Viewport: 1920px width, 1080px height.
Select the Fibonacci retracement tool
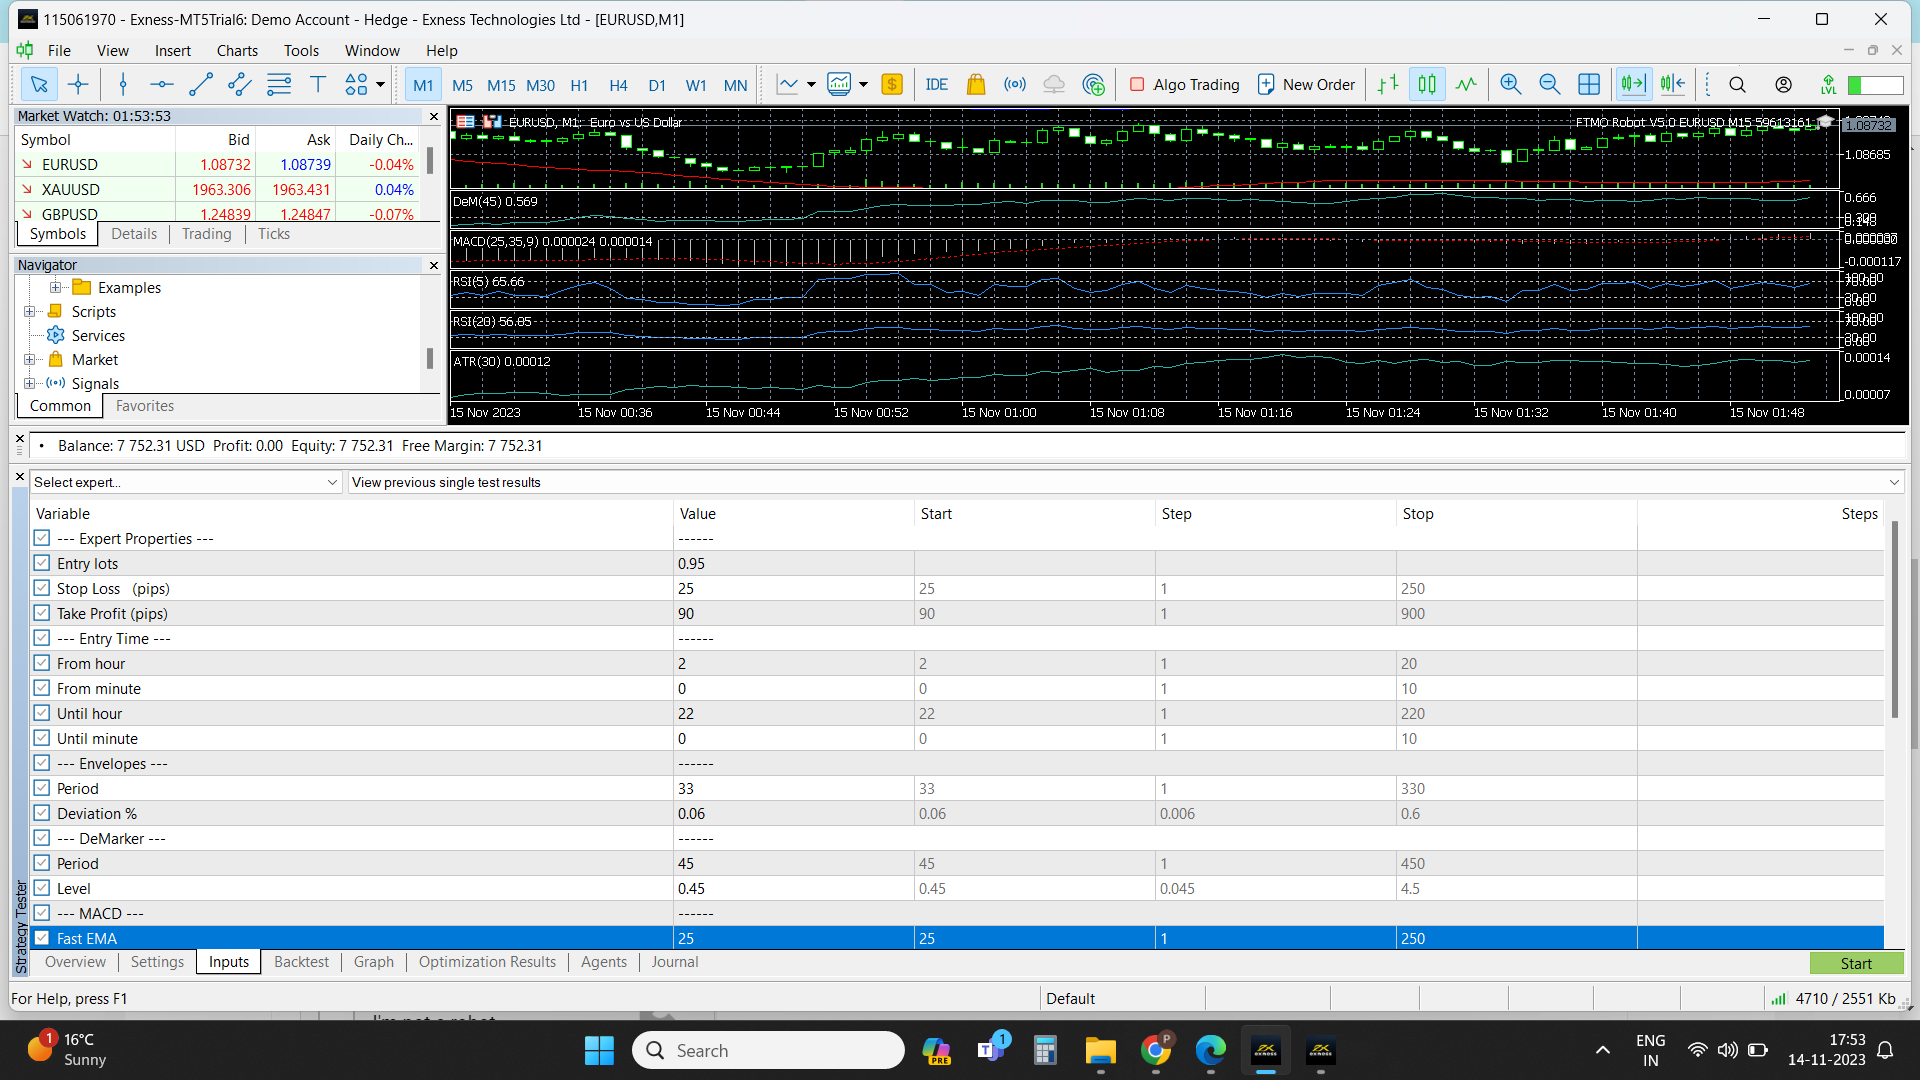tap(279, 85)
